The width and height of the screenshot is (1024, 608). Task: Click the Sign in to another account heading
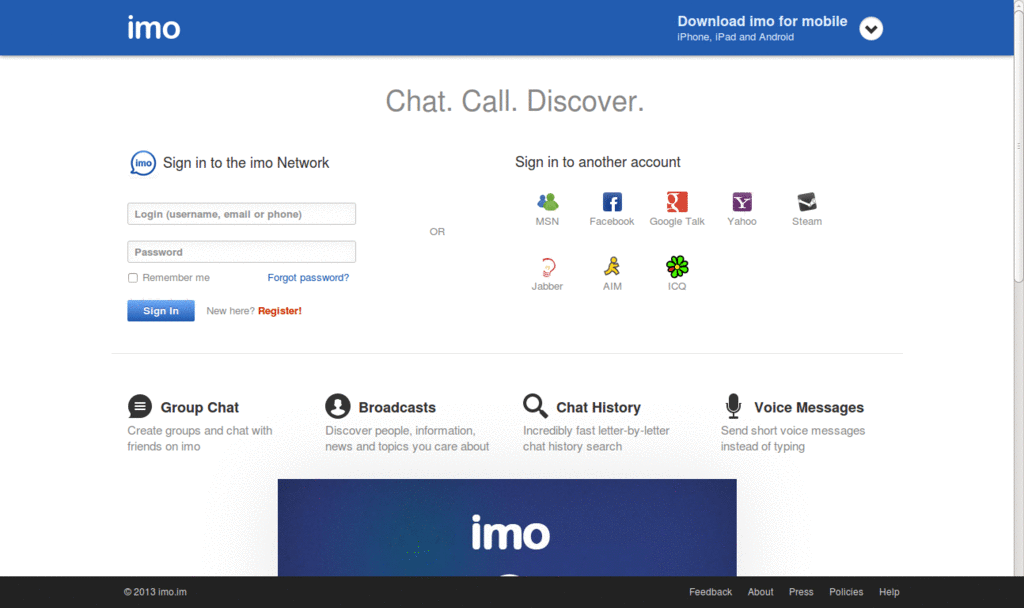point(598,162)
